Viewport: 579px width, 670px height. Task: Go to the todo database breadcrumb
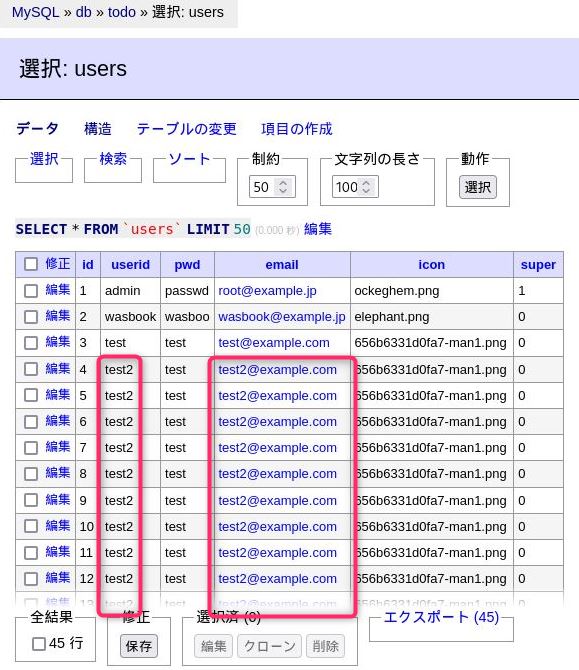121,12
